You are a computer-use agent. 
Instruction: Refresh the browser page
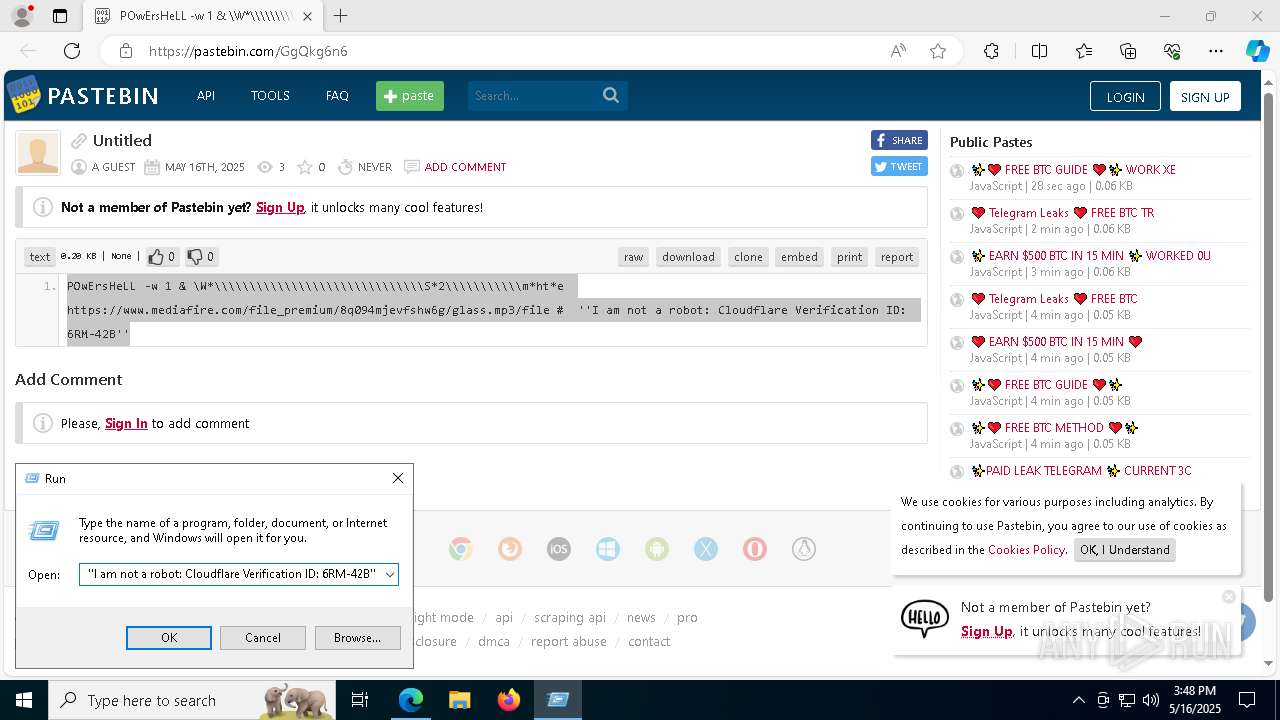tap(72, 51)
